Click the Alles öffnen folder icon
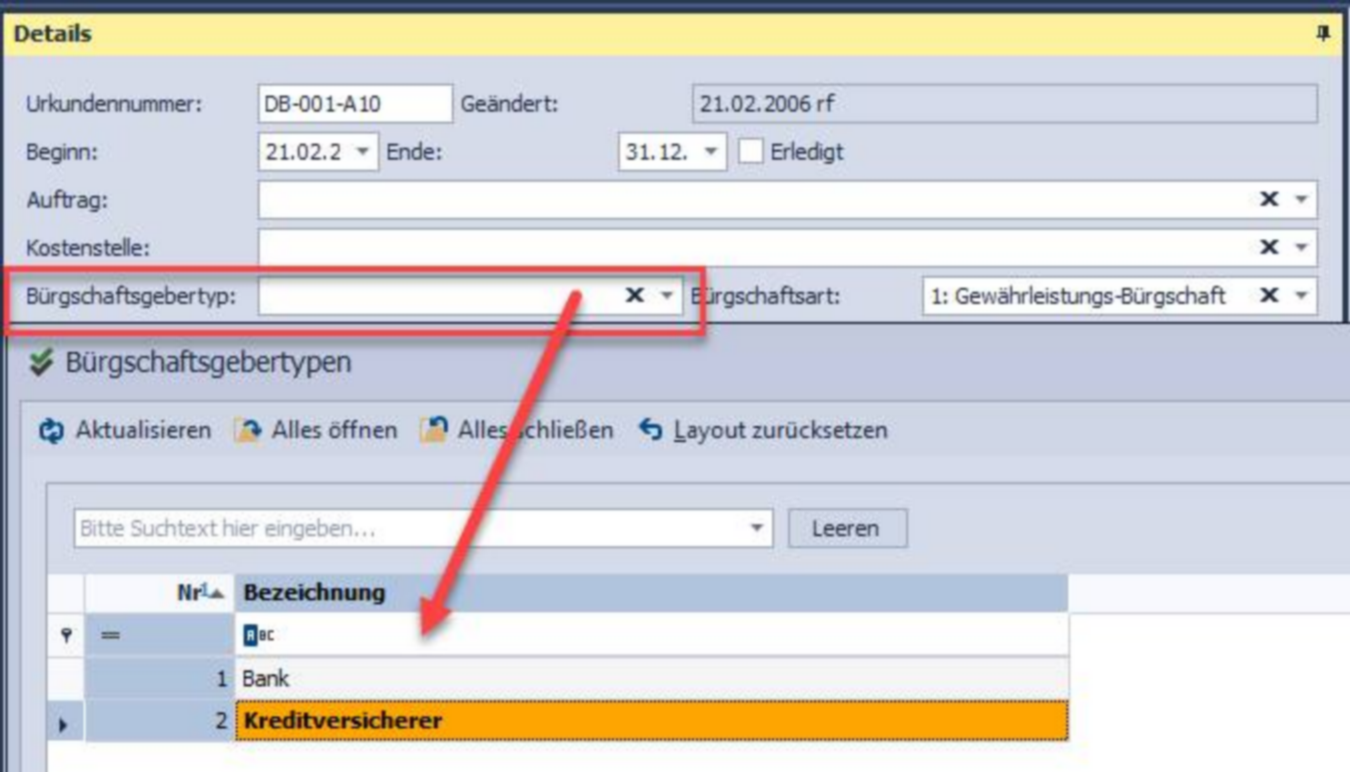The image size is (1350, 772). pos(247,431)
